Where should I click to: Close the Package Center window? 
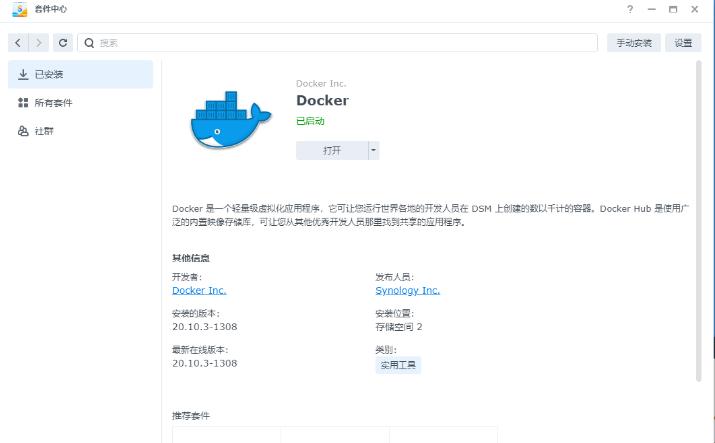(x=694, y=9)
